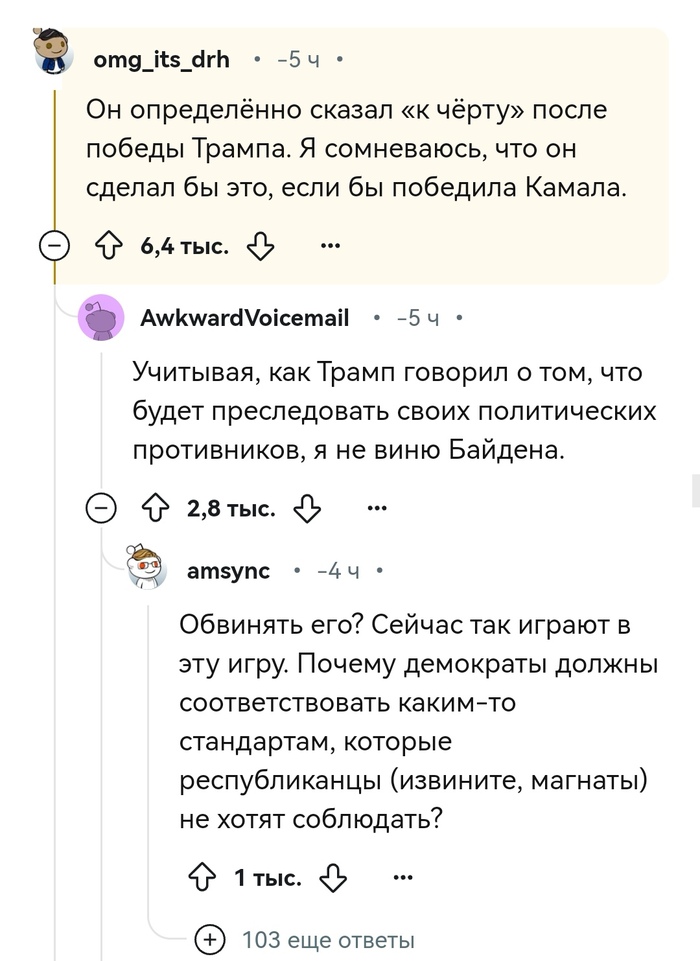Open more options for omg_its_drh comment

[x=329, y=245]
